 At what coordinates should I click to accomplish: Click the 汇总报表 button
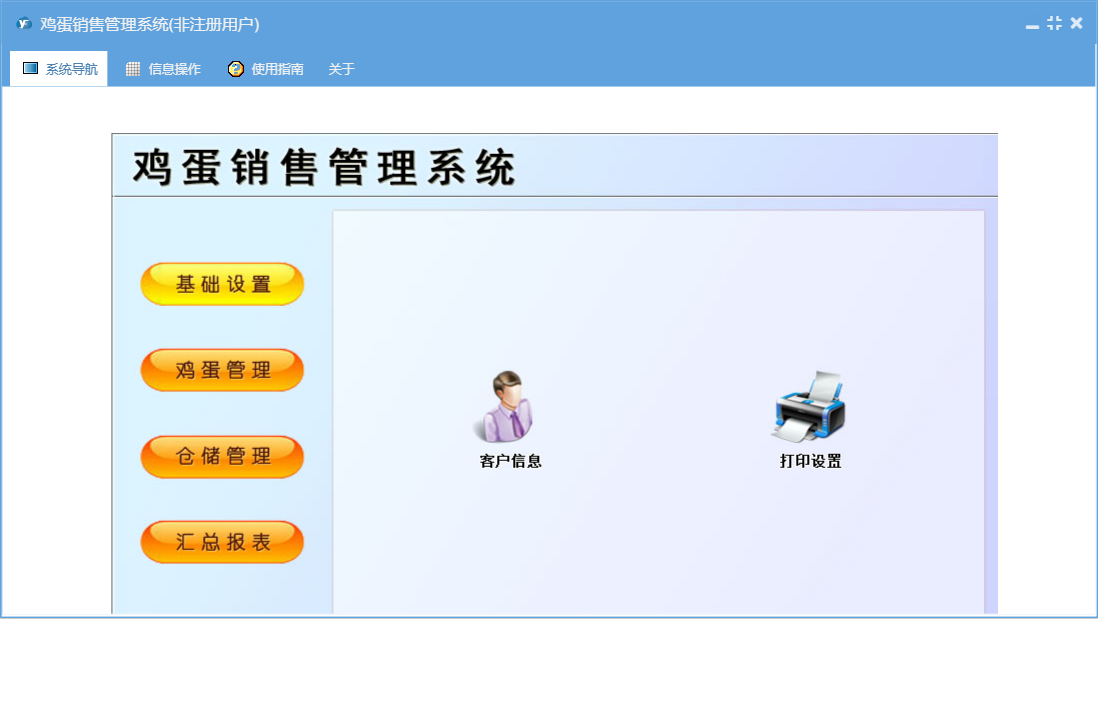(x=222, y=542)
